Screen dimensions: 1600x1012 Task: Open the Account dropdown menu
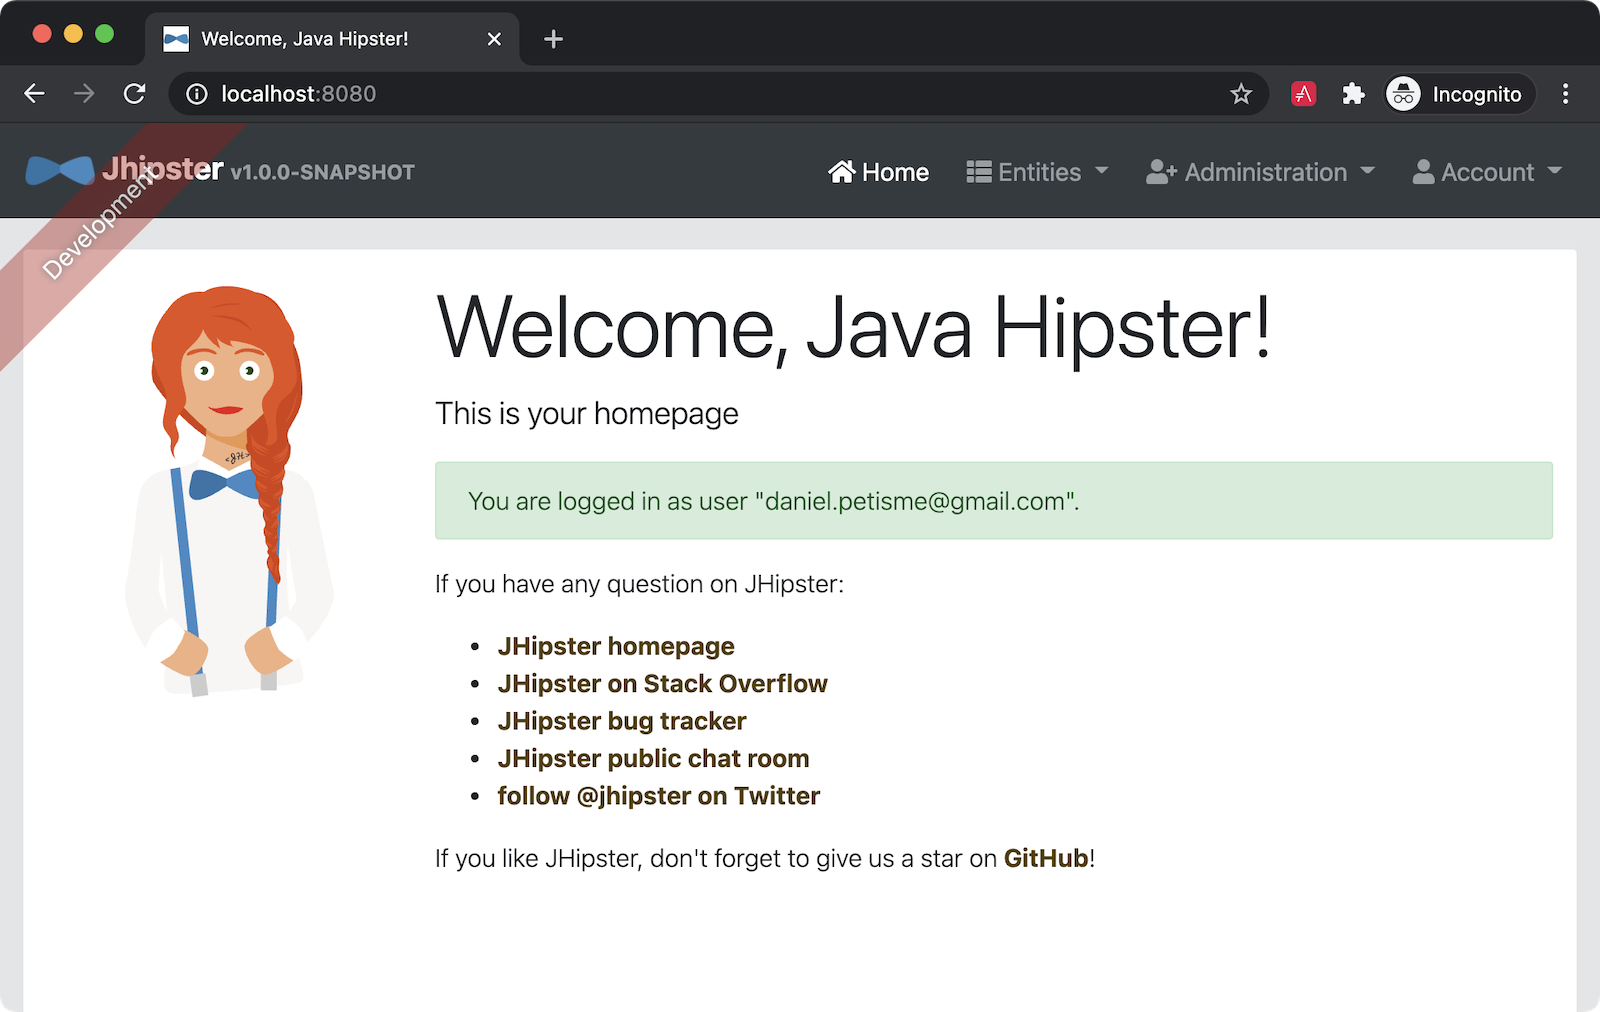(1487, 172)
